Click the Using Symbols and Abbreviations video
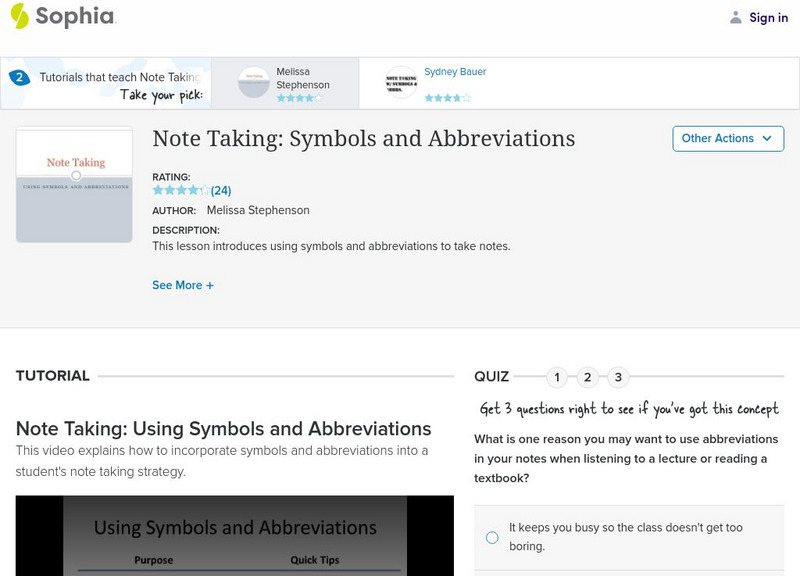 [235, 535]
